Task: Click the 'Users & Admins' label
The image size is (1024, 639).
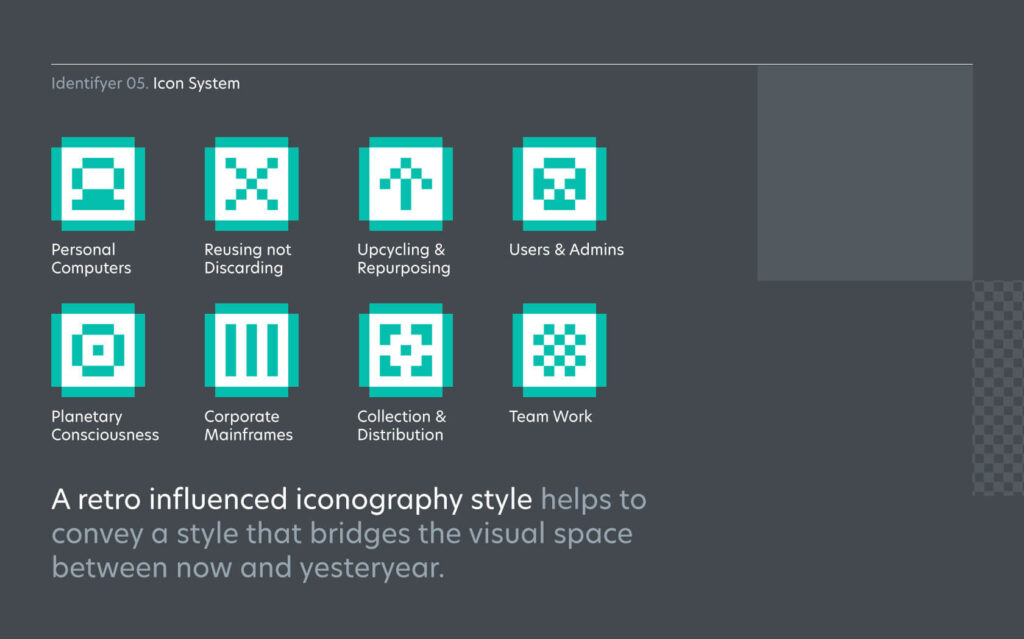Action: click(x=566, y=250)
